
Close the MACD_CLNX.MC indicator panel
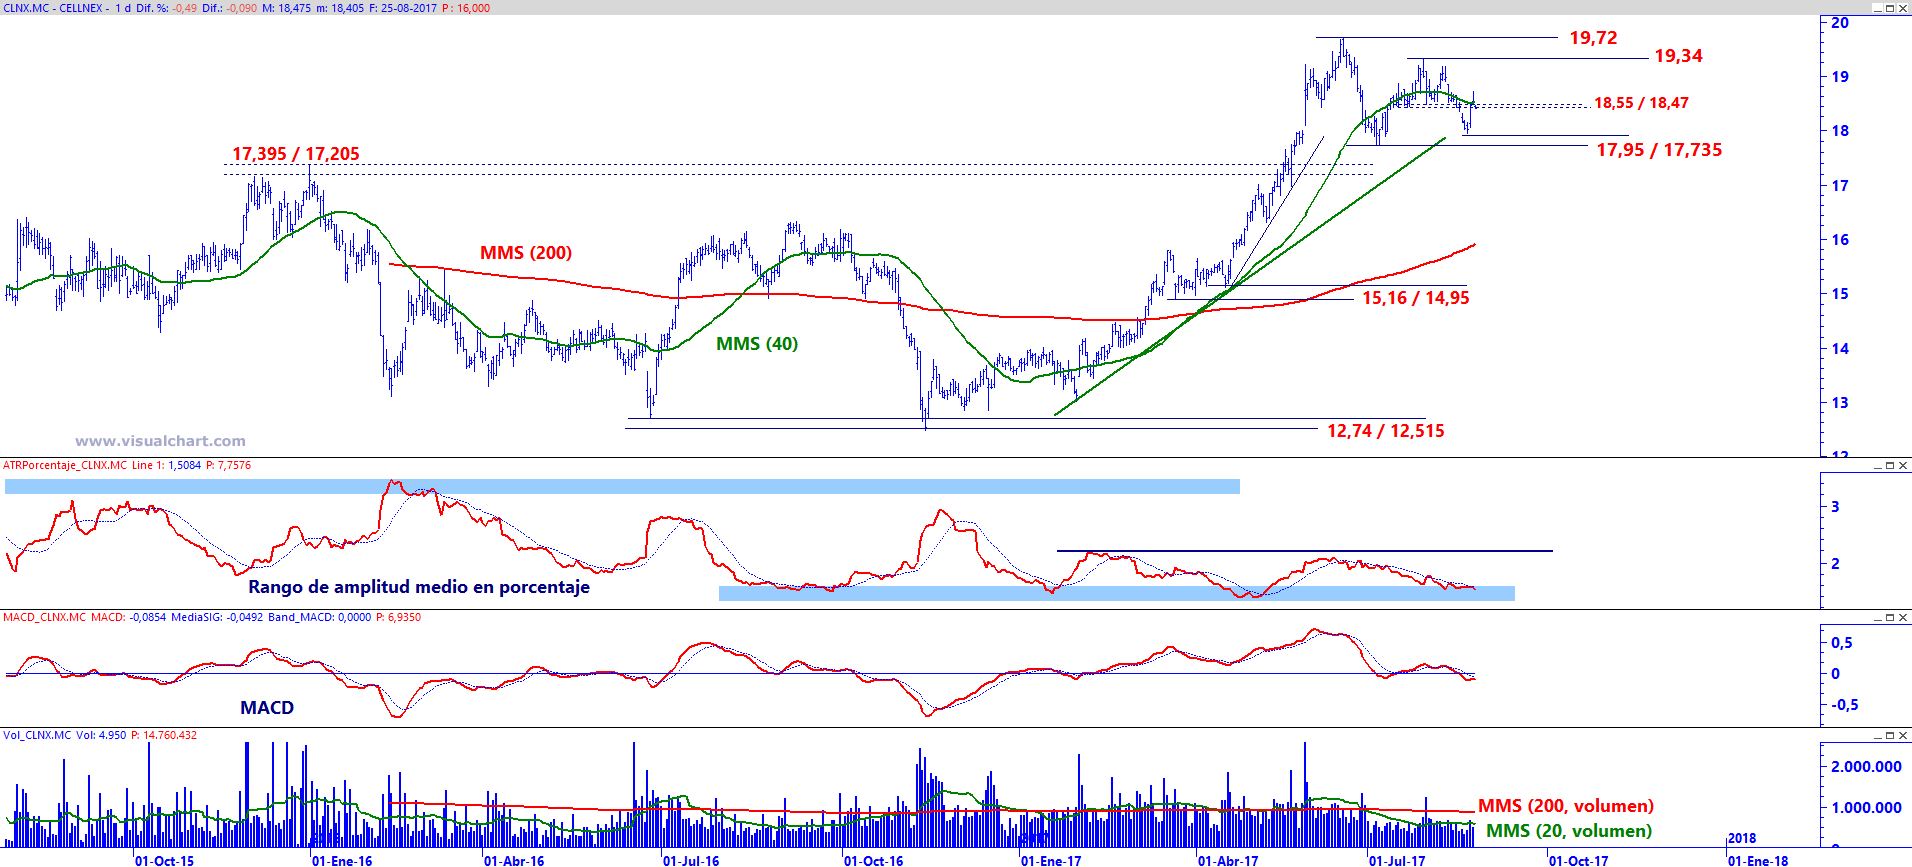[x=1903, y=618]
